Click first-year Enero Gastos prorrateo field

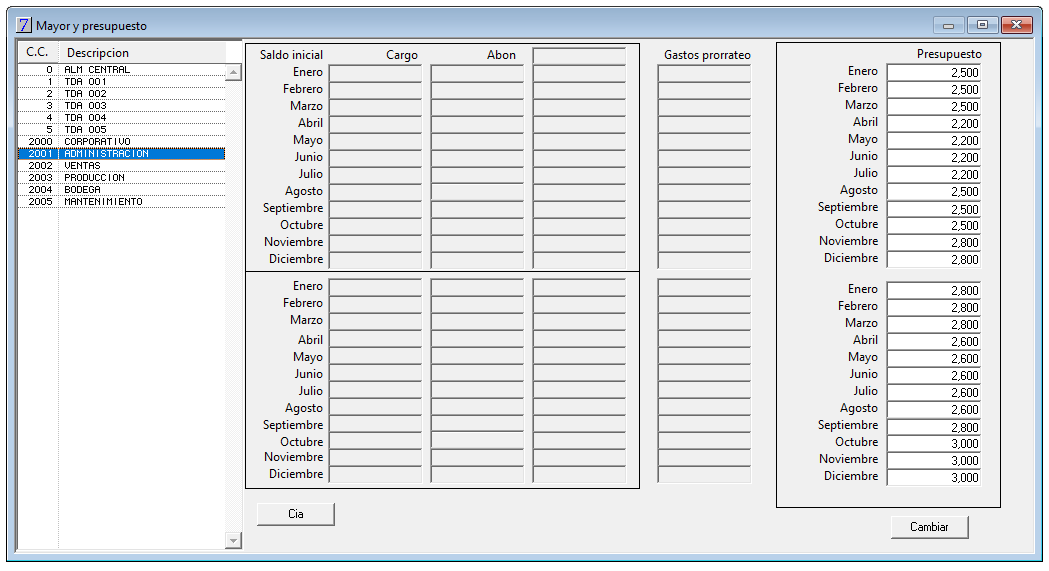704,73
